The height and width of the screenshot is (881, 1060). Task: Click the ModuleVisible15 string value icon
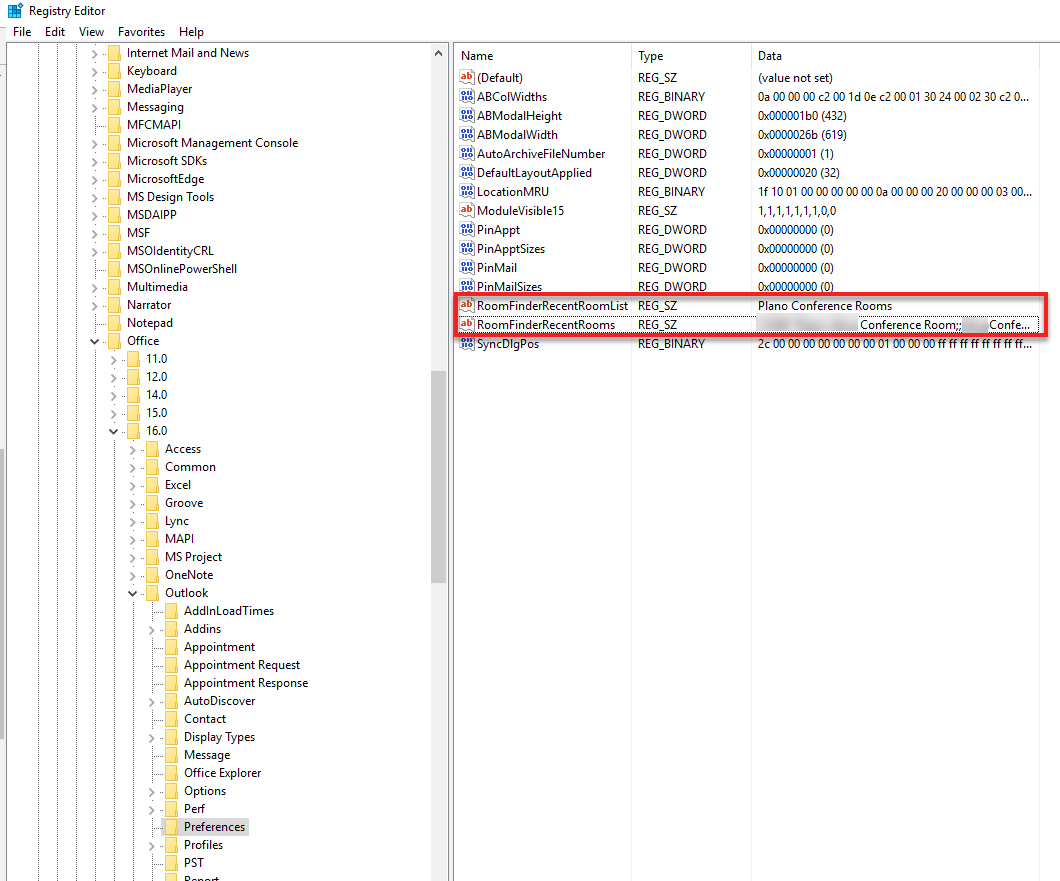(x=466, y=210)
